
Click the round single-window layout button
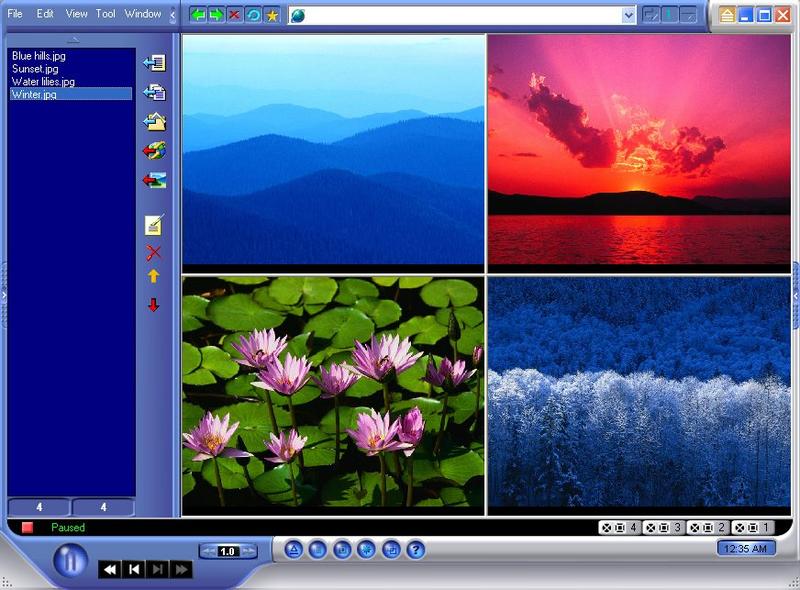pyautogui.click(x=342, y=550)
